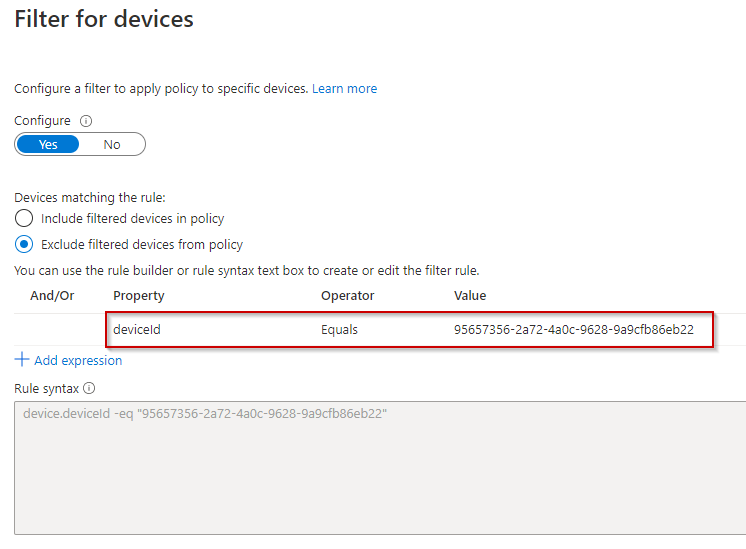Click the info icon beside Rule syntax

(x=89, y=388)
